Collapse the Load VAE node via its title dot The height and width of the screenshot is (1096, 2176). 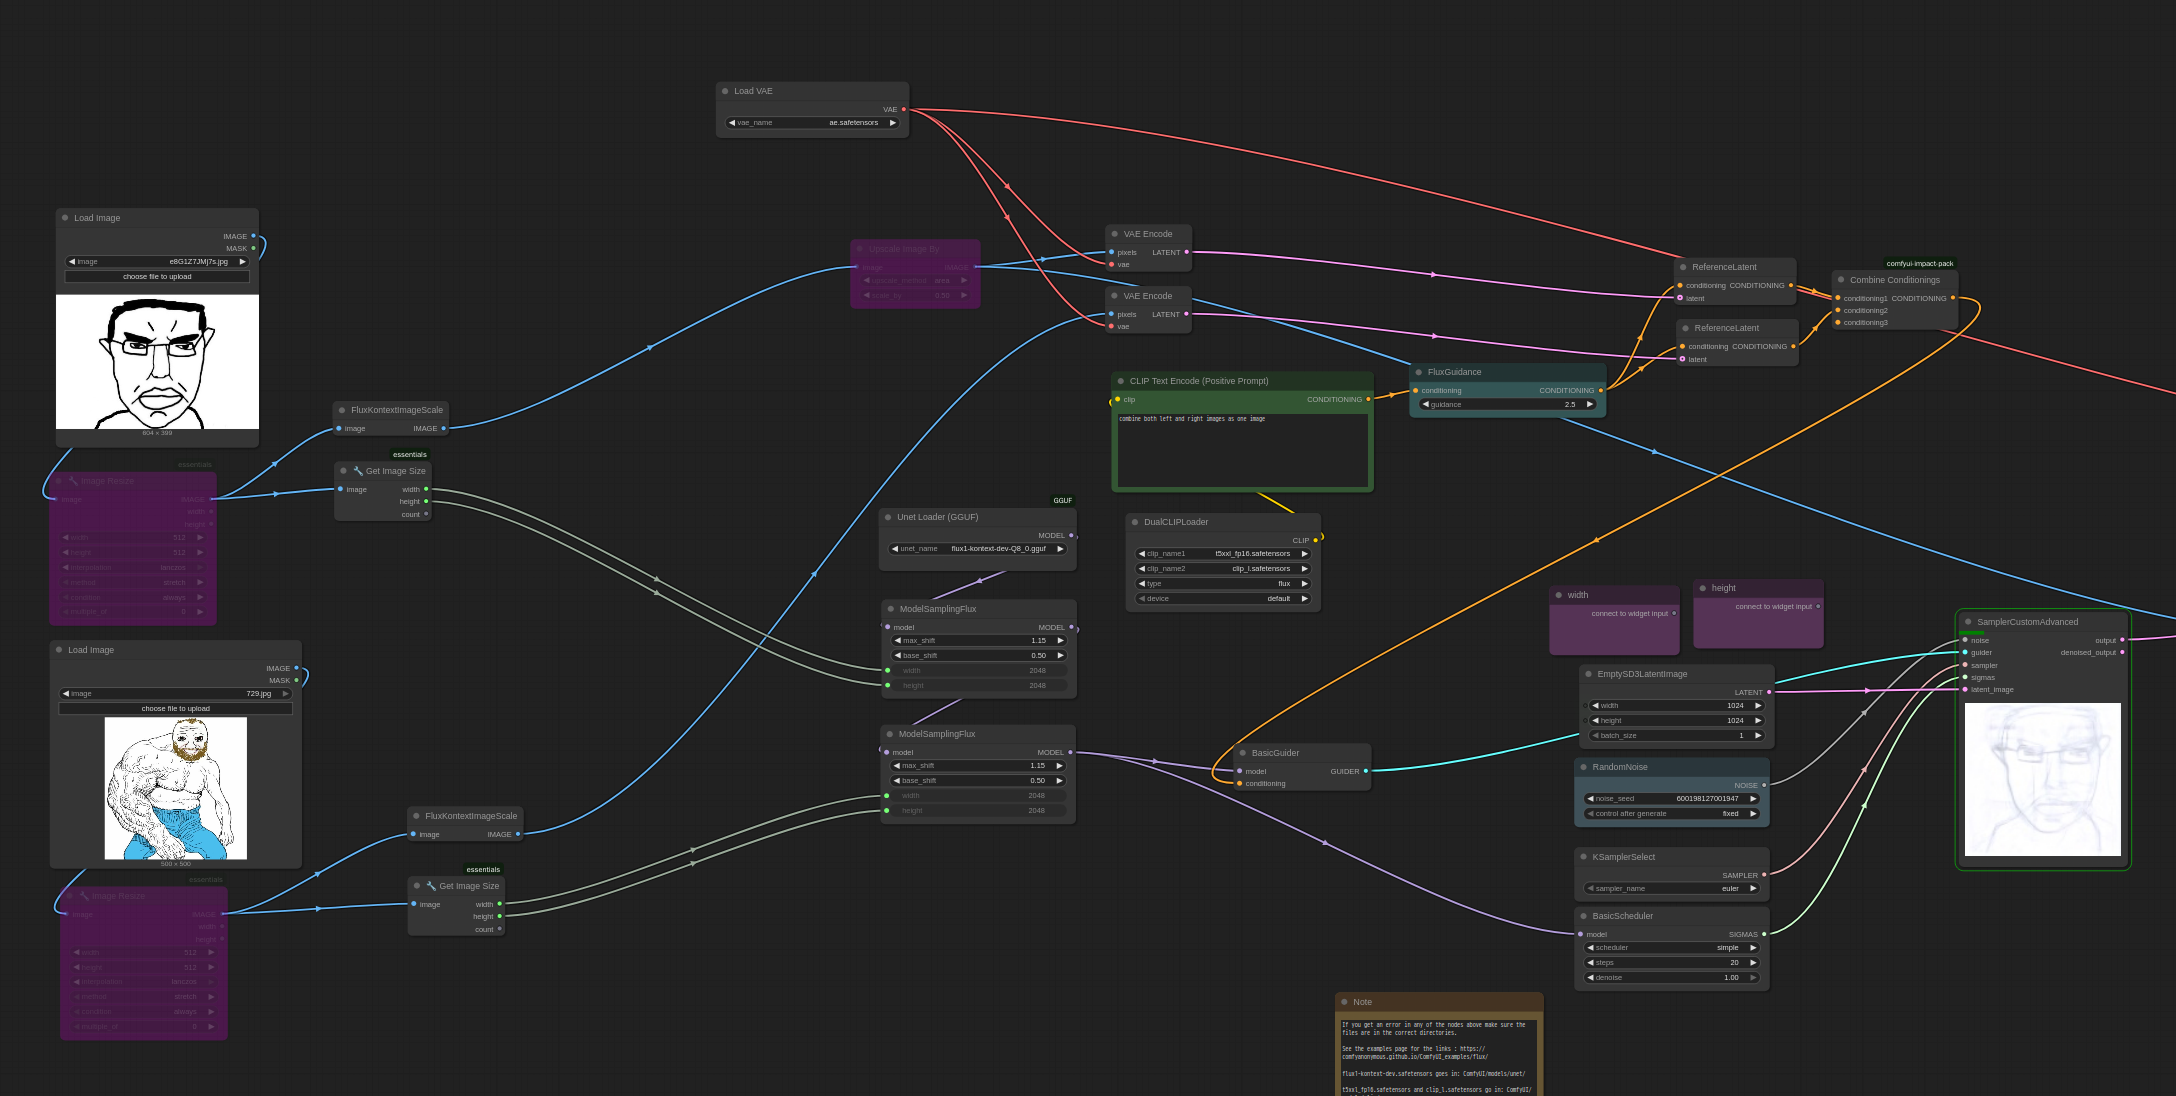(x=725, y=91)
